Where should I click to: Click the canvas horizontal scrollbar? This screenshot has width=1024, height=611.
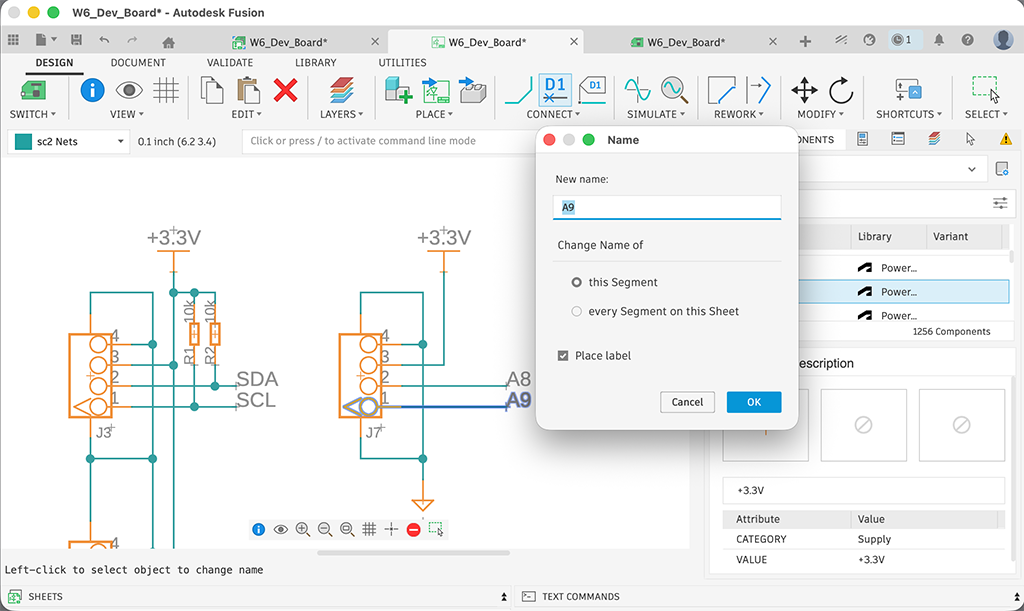pyautogui.click(x=413, y=552)
